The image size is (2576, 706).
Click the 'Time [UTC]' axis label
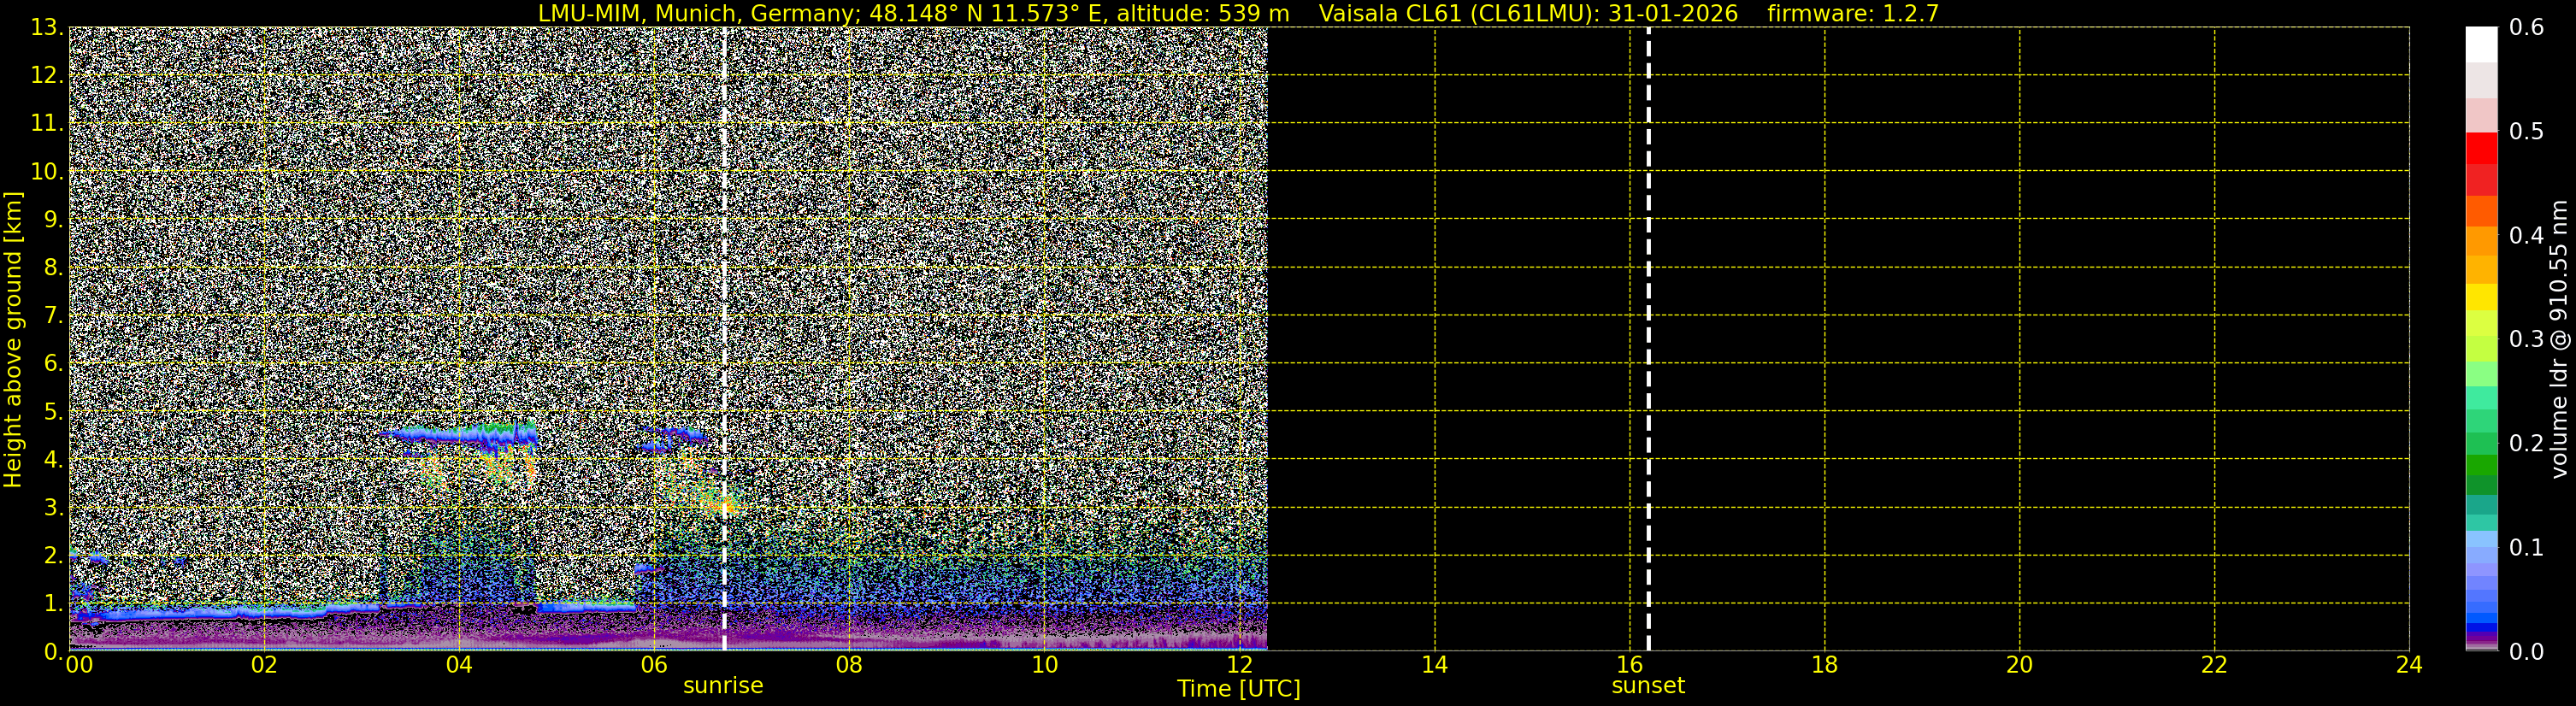point(1239,689)
